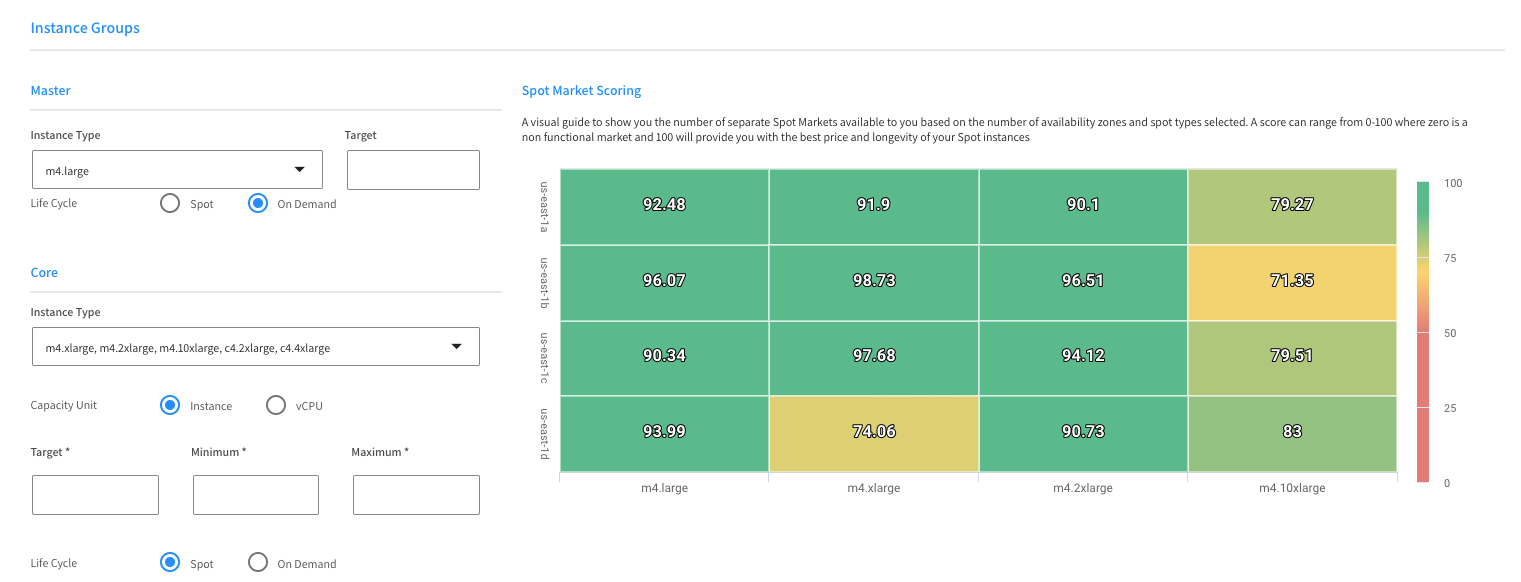Screen dimensions: 1521x582
Task: Click the Spot Market Scoring heading
Action: click(581, 91)
